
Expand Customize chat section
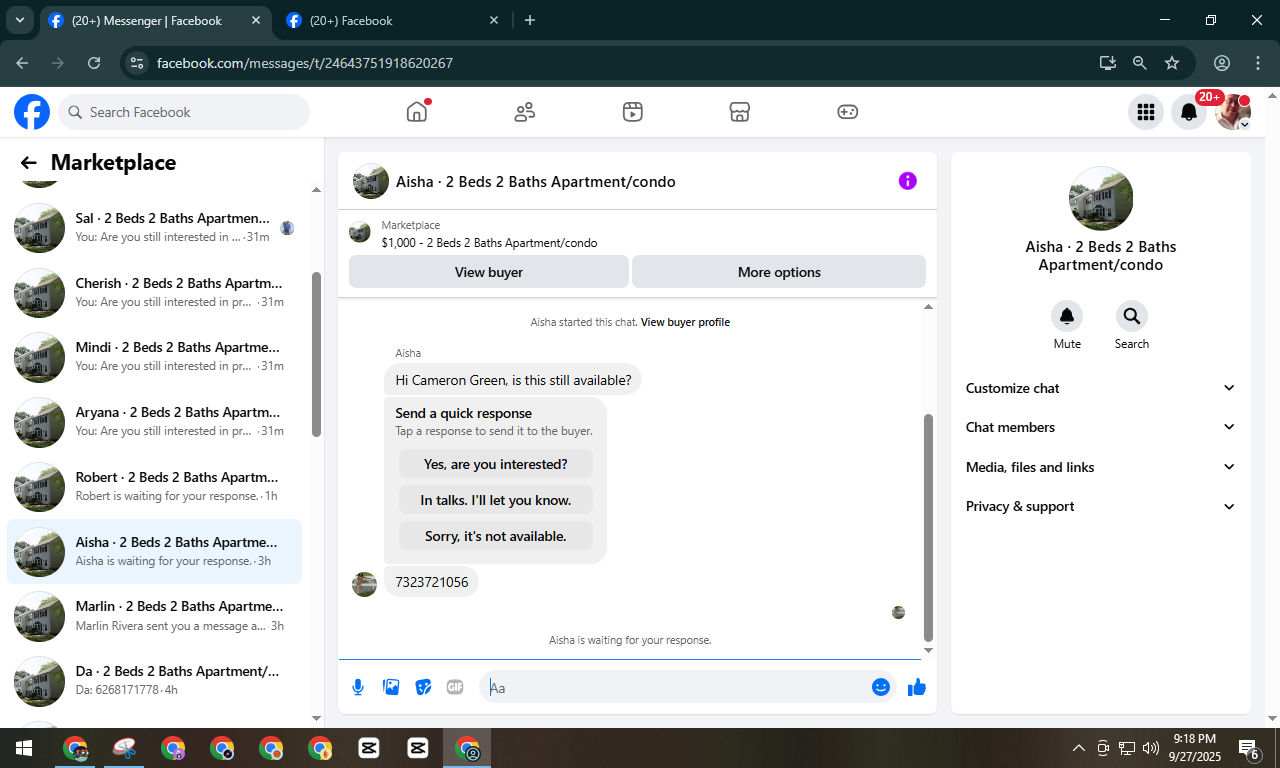(1101, 388)
